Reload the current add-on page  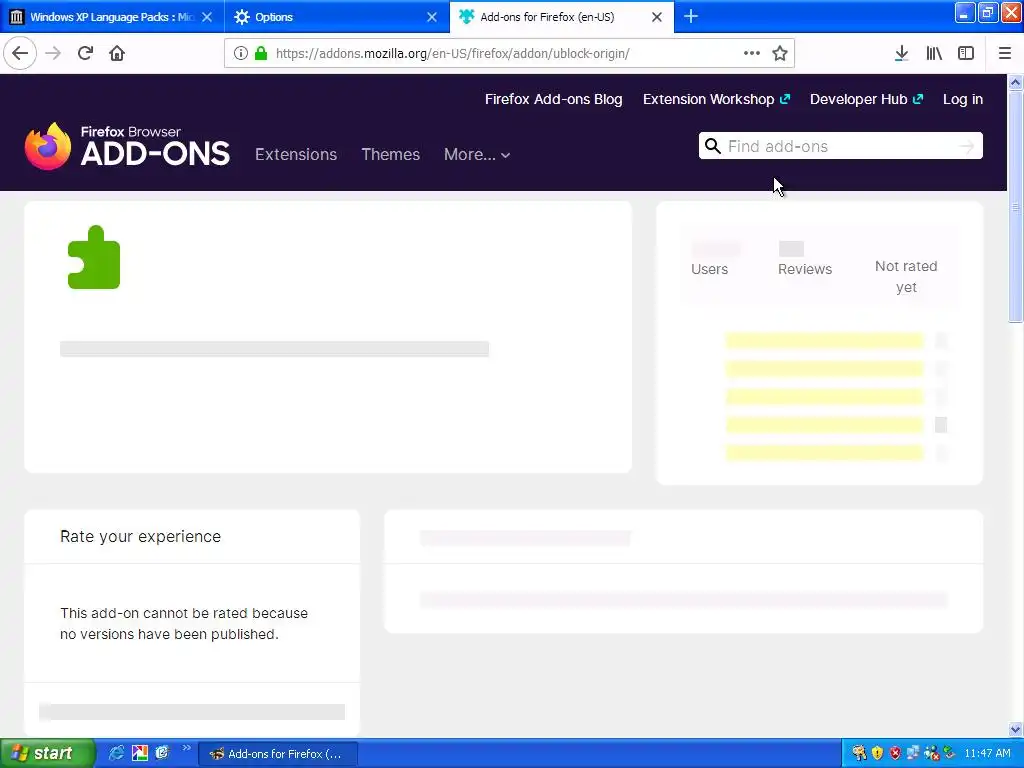tap(85, 54)
